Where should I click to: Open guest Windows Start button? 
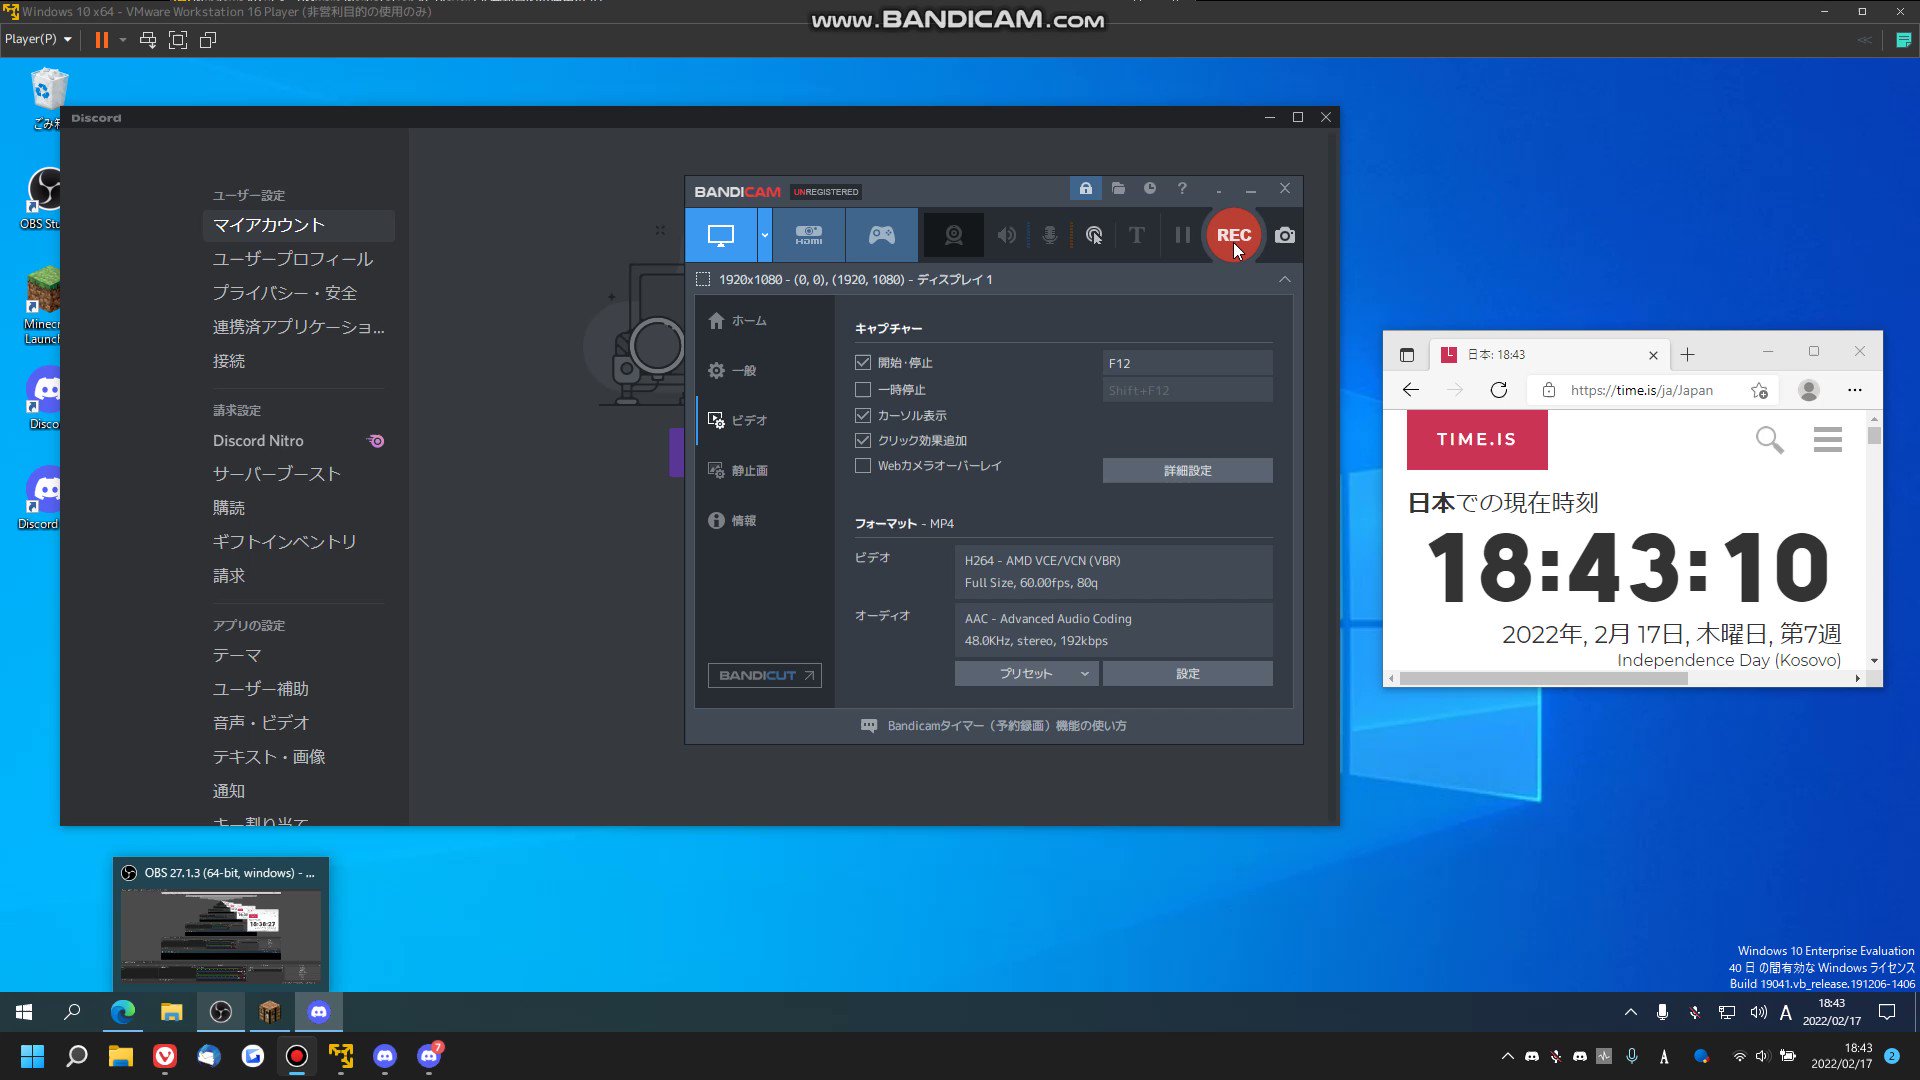(x=24, y=1012)
